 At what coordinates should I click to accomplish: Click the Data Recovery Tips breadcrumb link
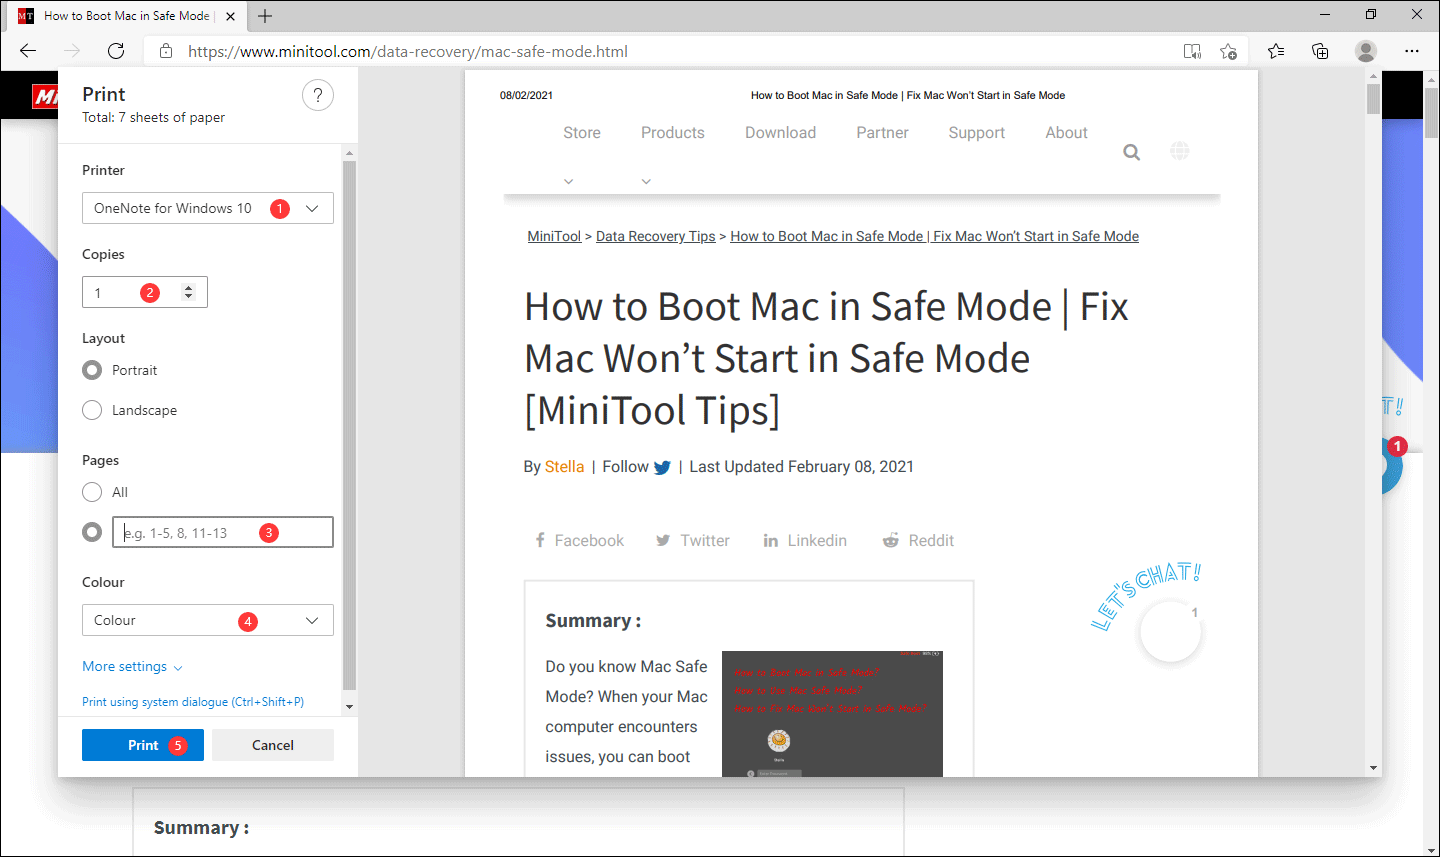point(656,237)
